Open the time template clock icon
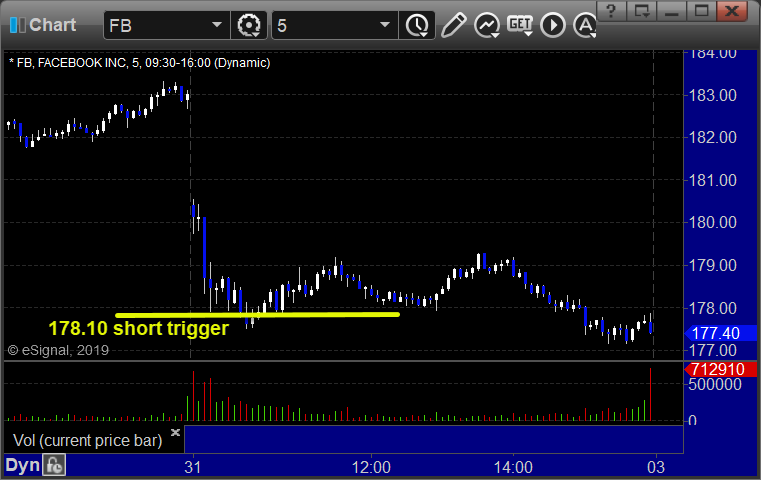Viewport: 761px width, 480px height. click(x=417, y=26)
